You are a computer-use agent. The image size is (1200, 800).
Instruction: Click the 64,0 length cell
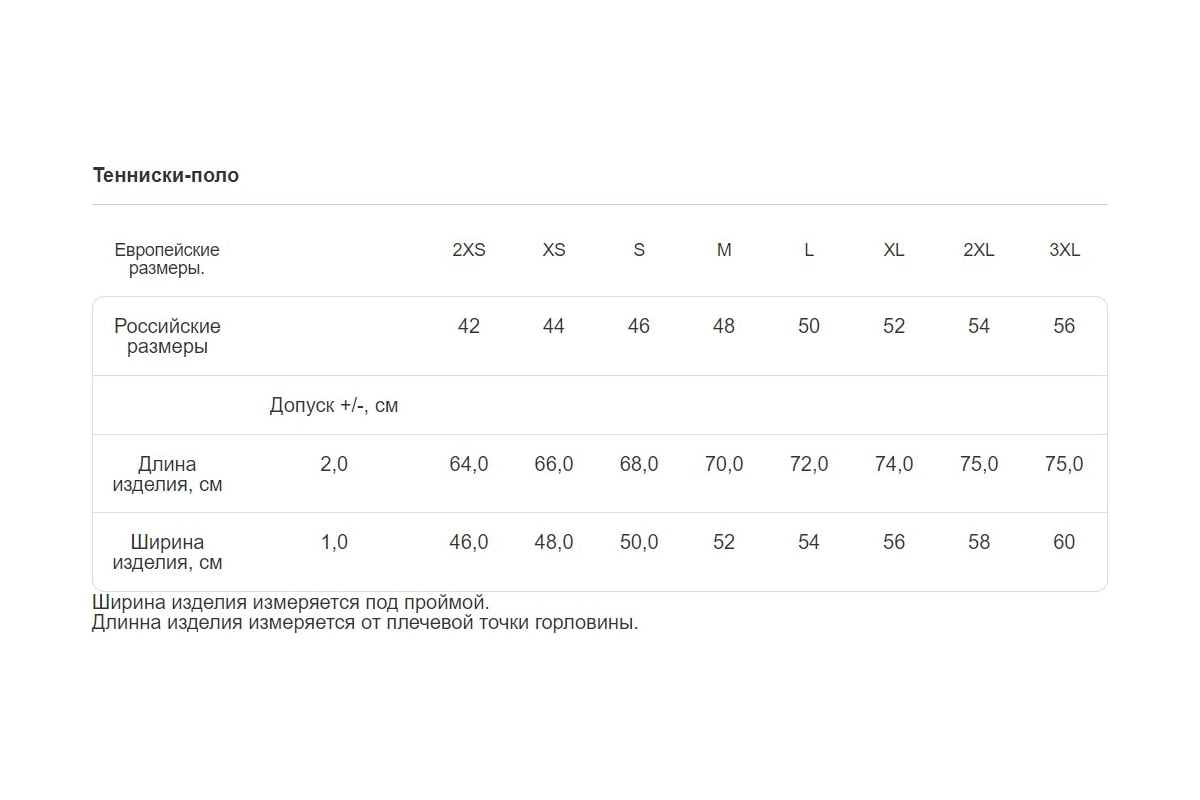468,464
